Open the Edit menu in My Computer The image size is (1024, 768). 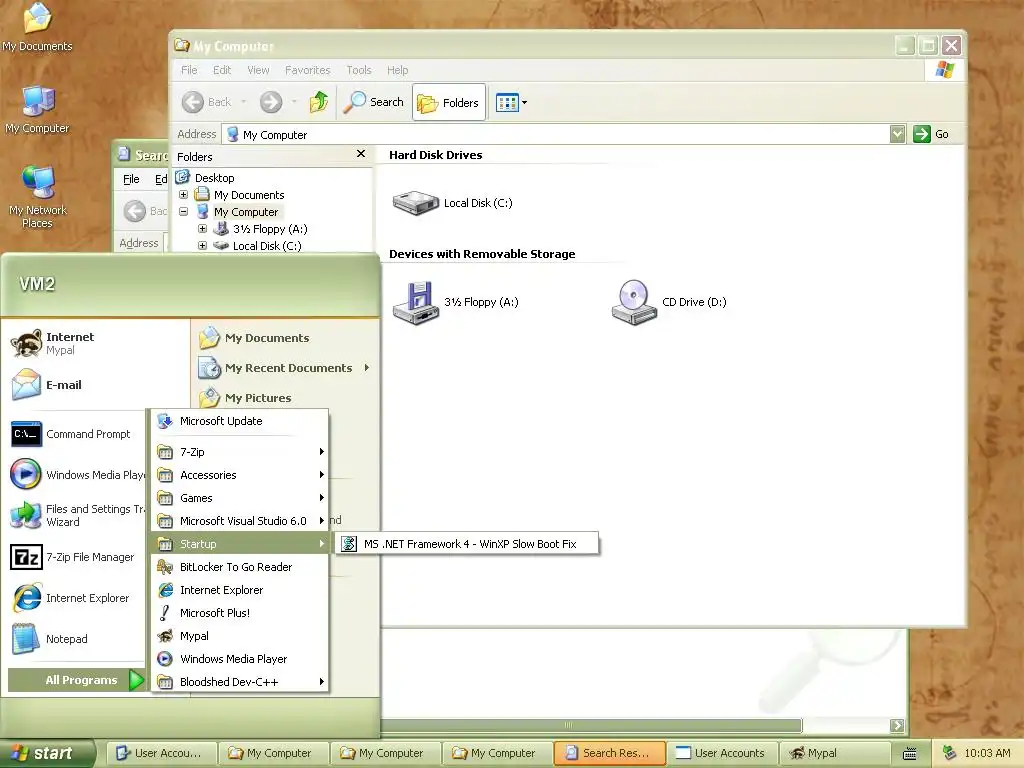(x=222, y=70)
